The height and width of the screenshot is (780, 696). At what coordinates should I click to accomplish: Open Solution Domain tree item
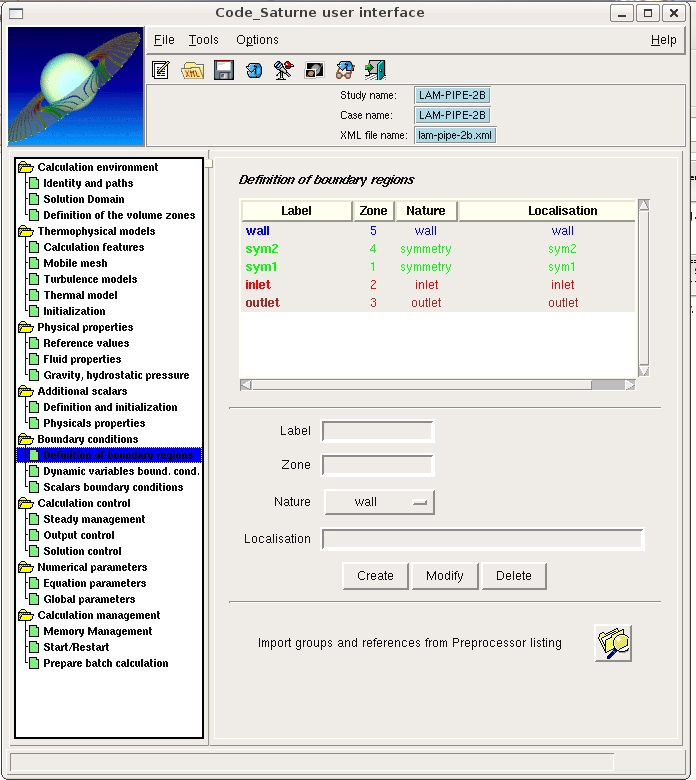tap(84, 199)
